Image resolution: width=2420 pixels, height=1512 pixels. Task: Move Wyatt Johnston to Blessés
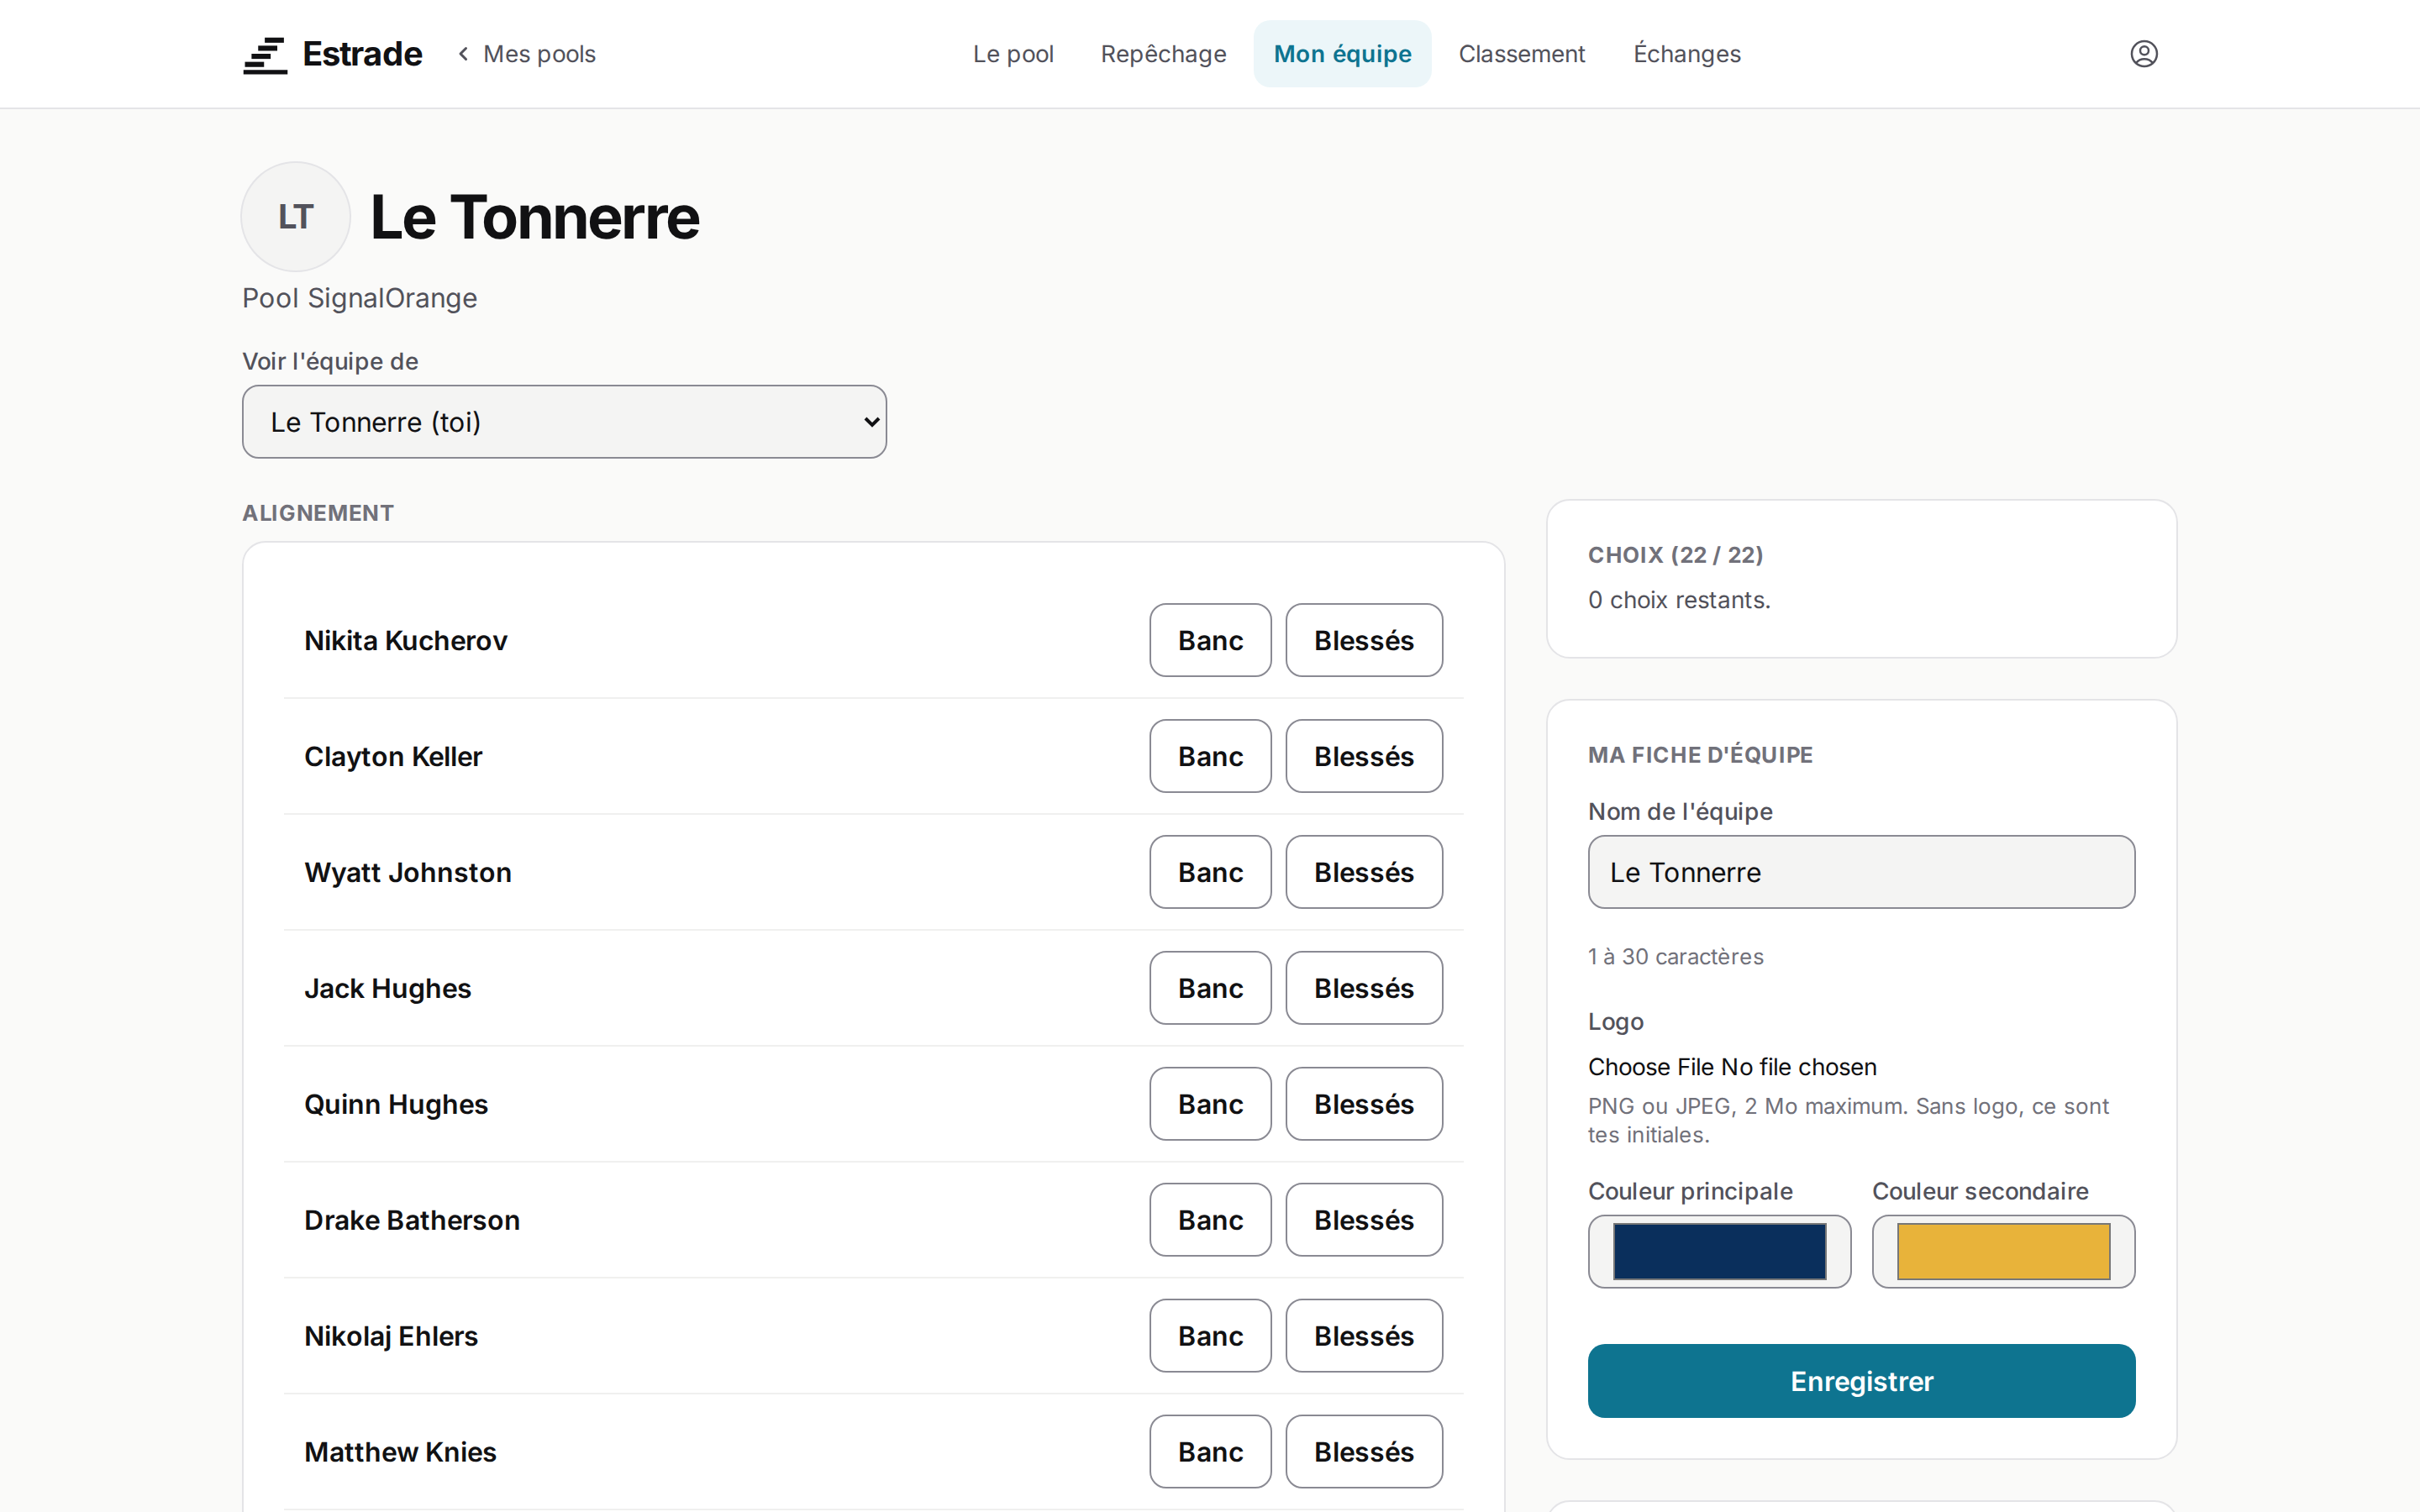(x=1363, y=872)
